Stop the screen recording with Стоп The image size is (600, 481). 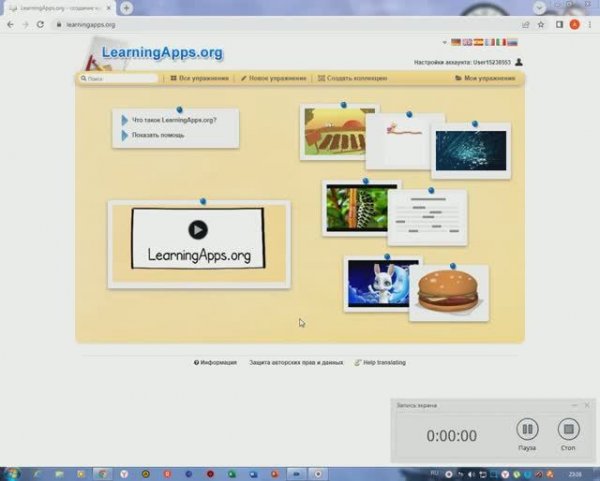569,429
